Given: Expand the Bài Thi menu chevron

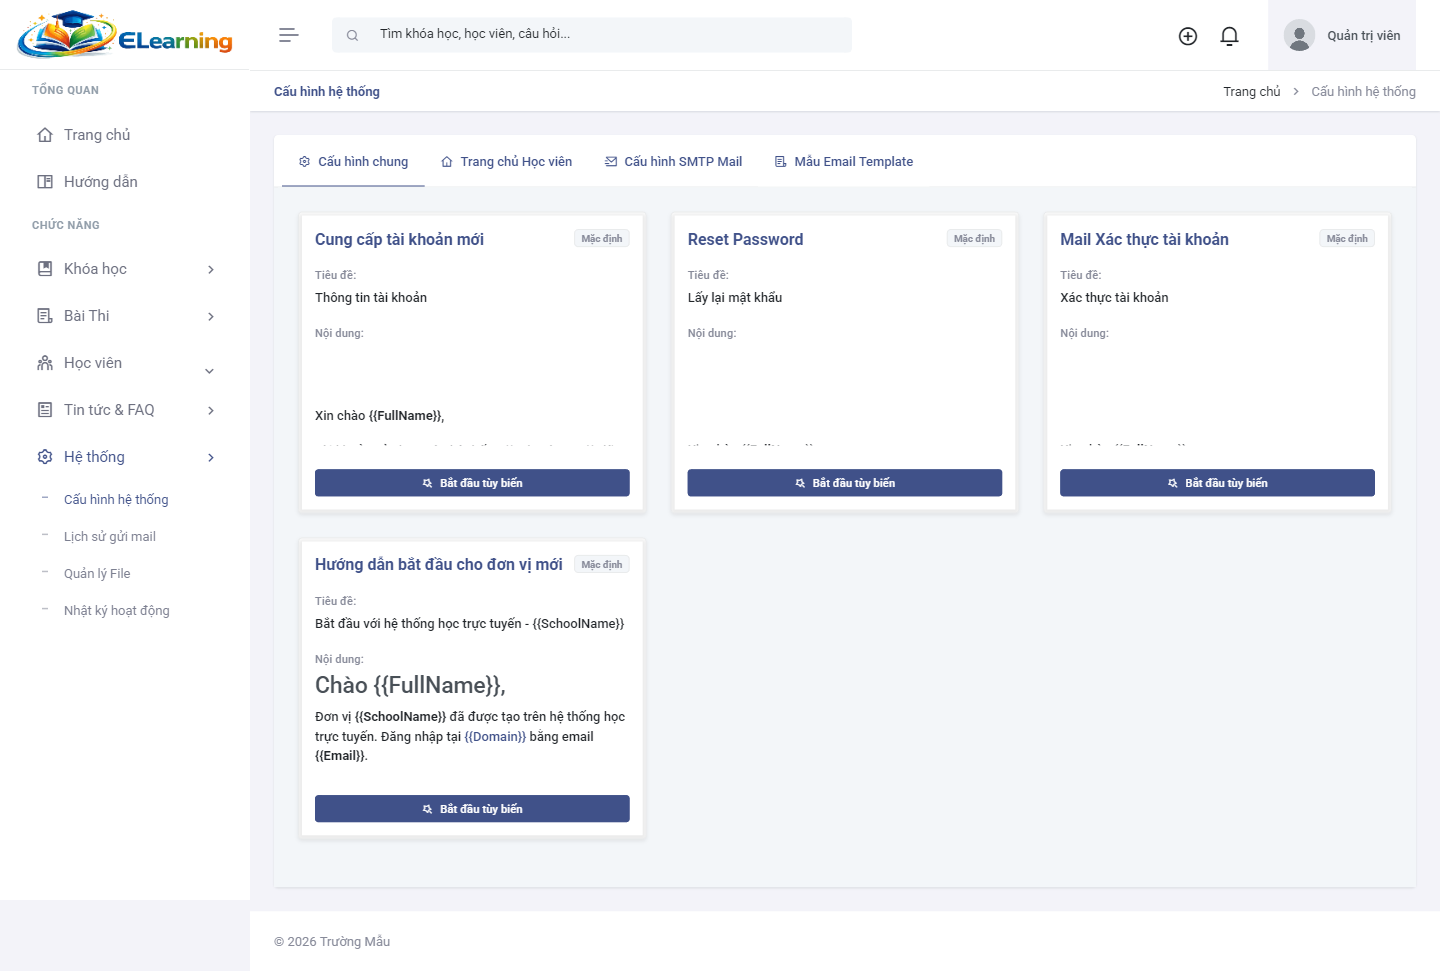Looking at the screenshot, I should coord(210,317).
